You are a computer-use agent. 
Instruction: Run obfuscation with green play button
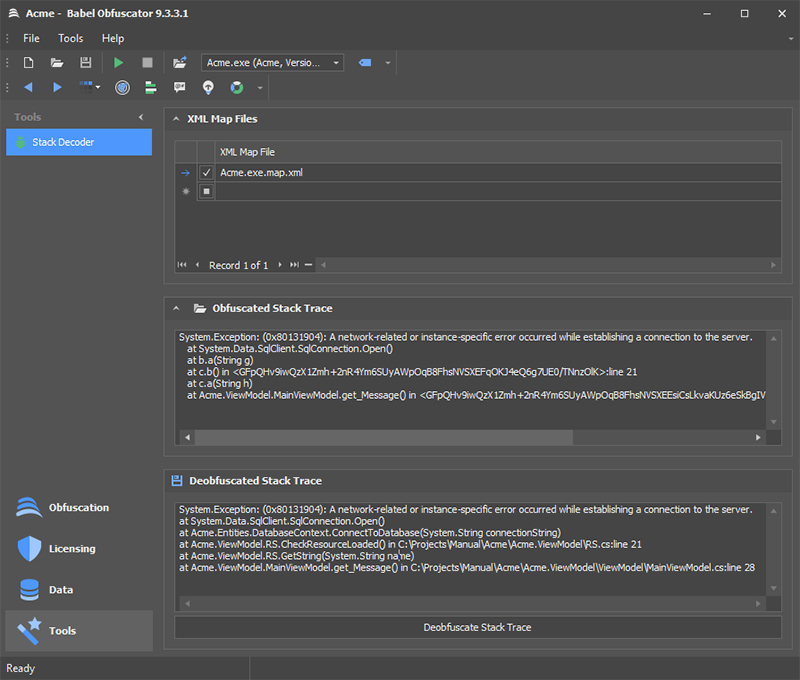118,63
